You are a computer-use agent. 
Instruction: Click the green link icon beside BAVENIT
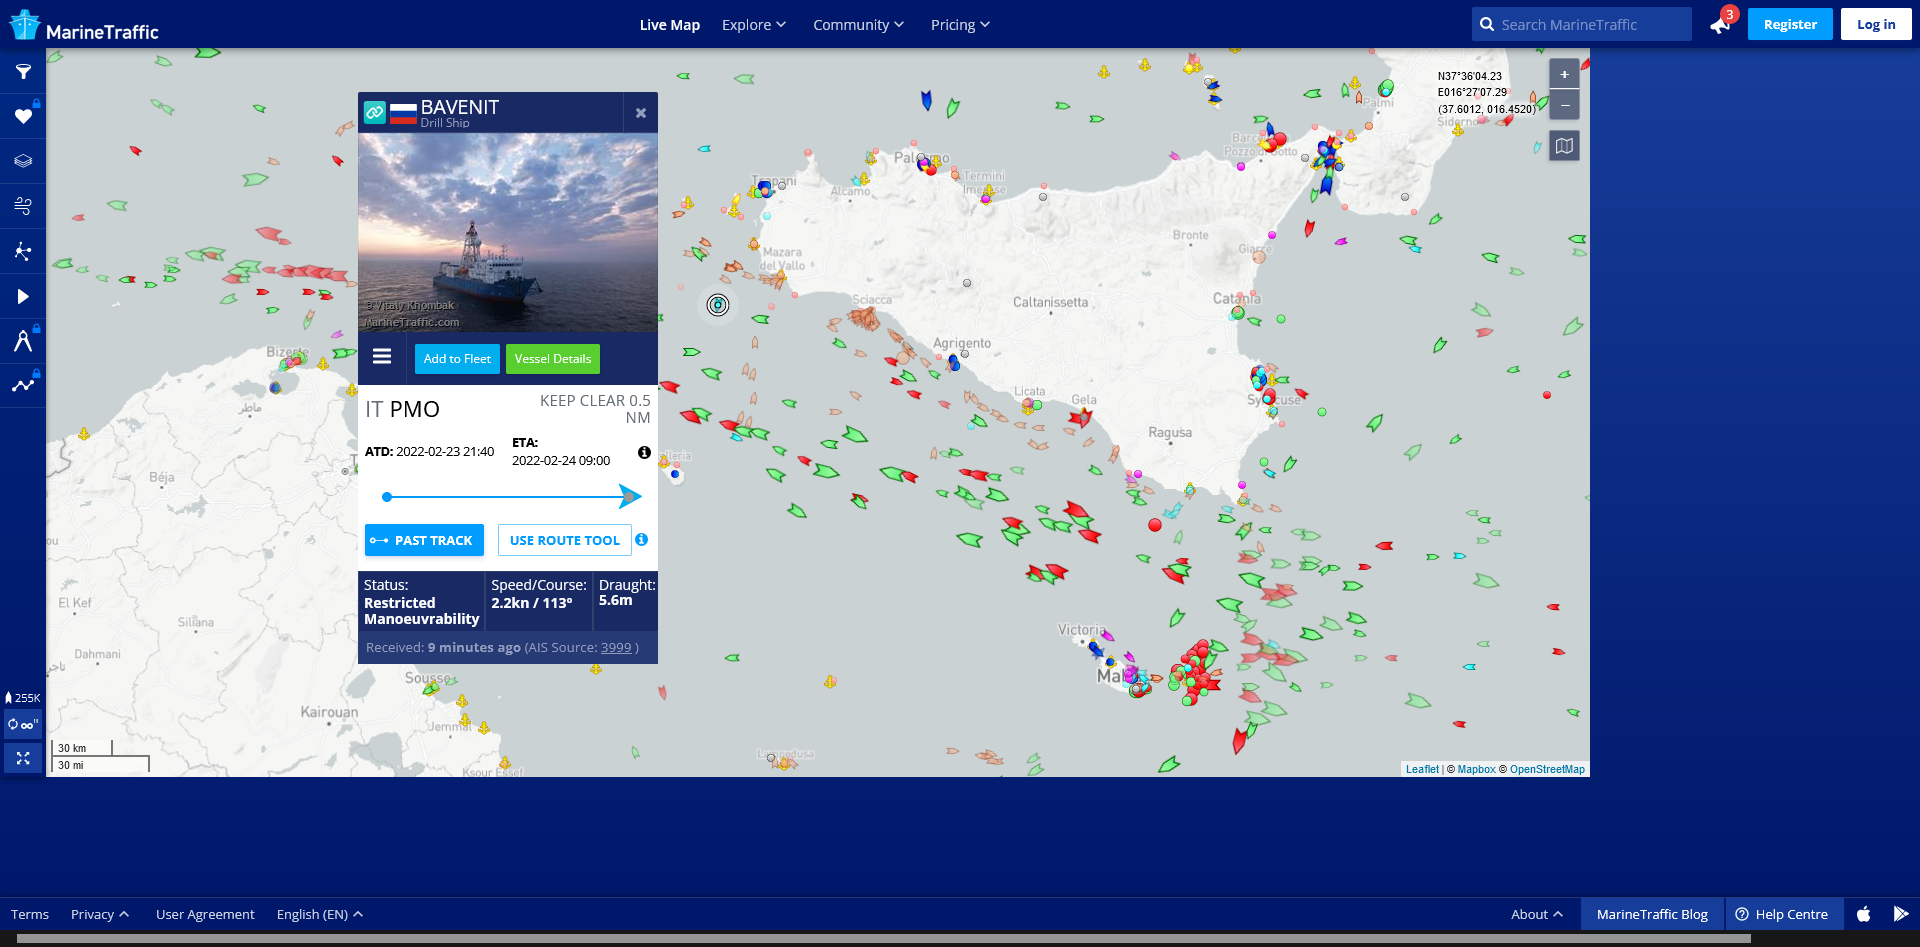pos(375,112)
